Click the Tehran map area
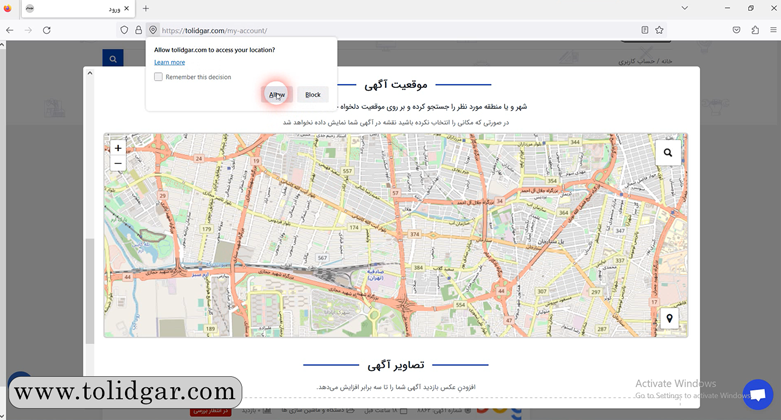781x420 pixels. click(x=395, y=235)
